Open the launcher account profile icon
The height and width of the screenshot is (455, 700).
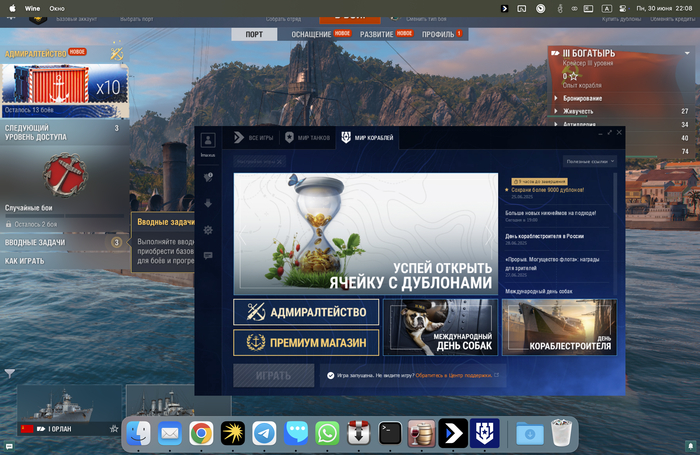[x=208, y=140]
